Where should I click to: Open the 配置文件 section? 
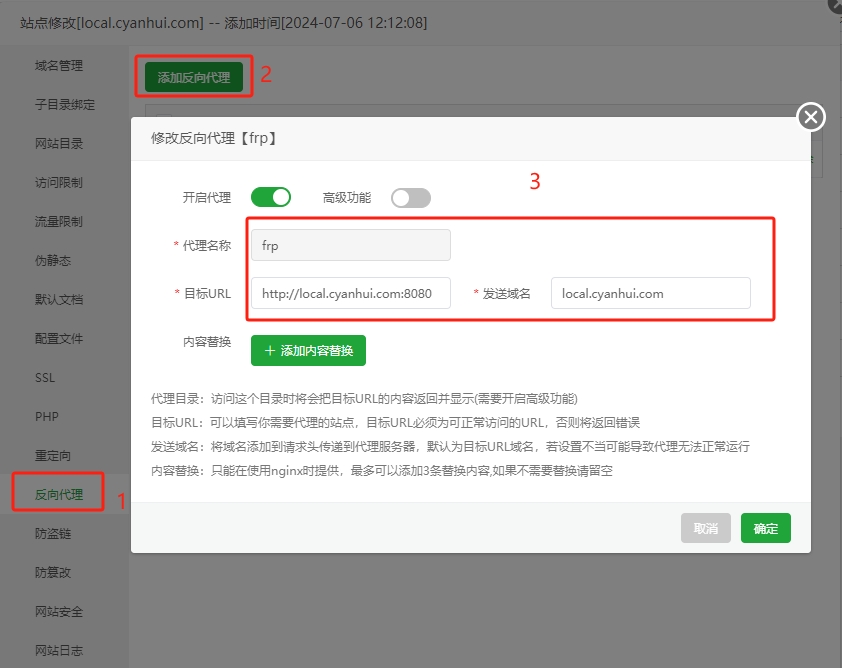pyautogui.click(x=59, y=338)
